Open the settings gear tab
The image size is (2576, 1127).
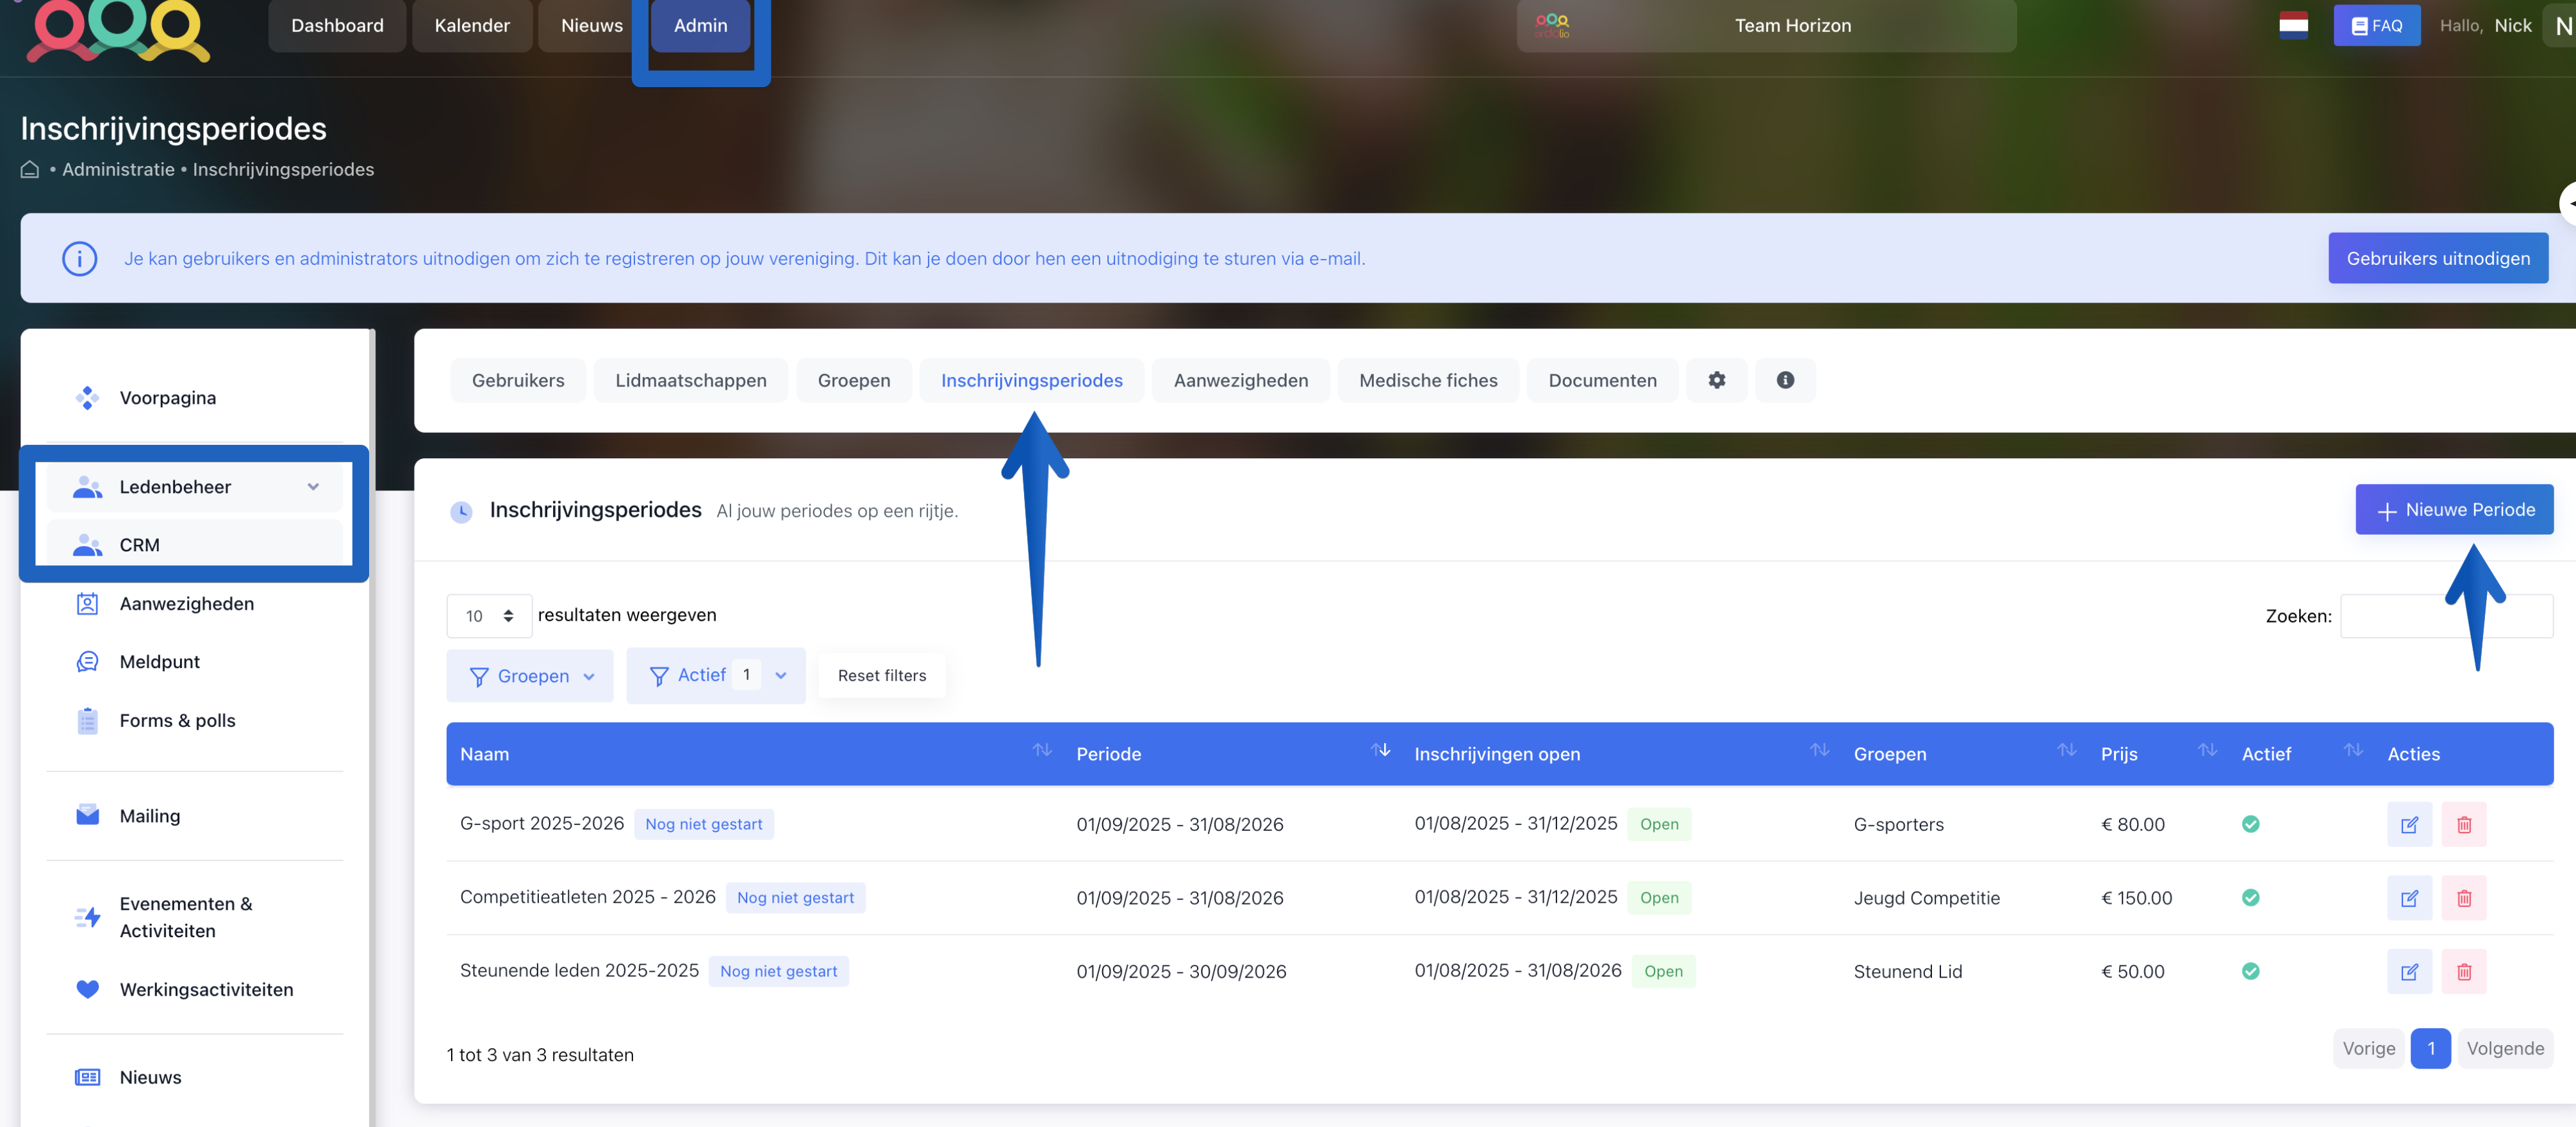point(1716,380)
